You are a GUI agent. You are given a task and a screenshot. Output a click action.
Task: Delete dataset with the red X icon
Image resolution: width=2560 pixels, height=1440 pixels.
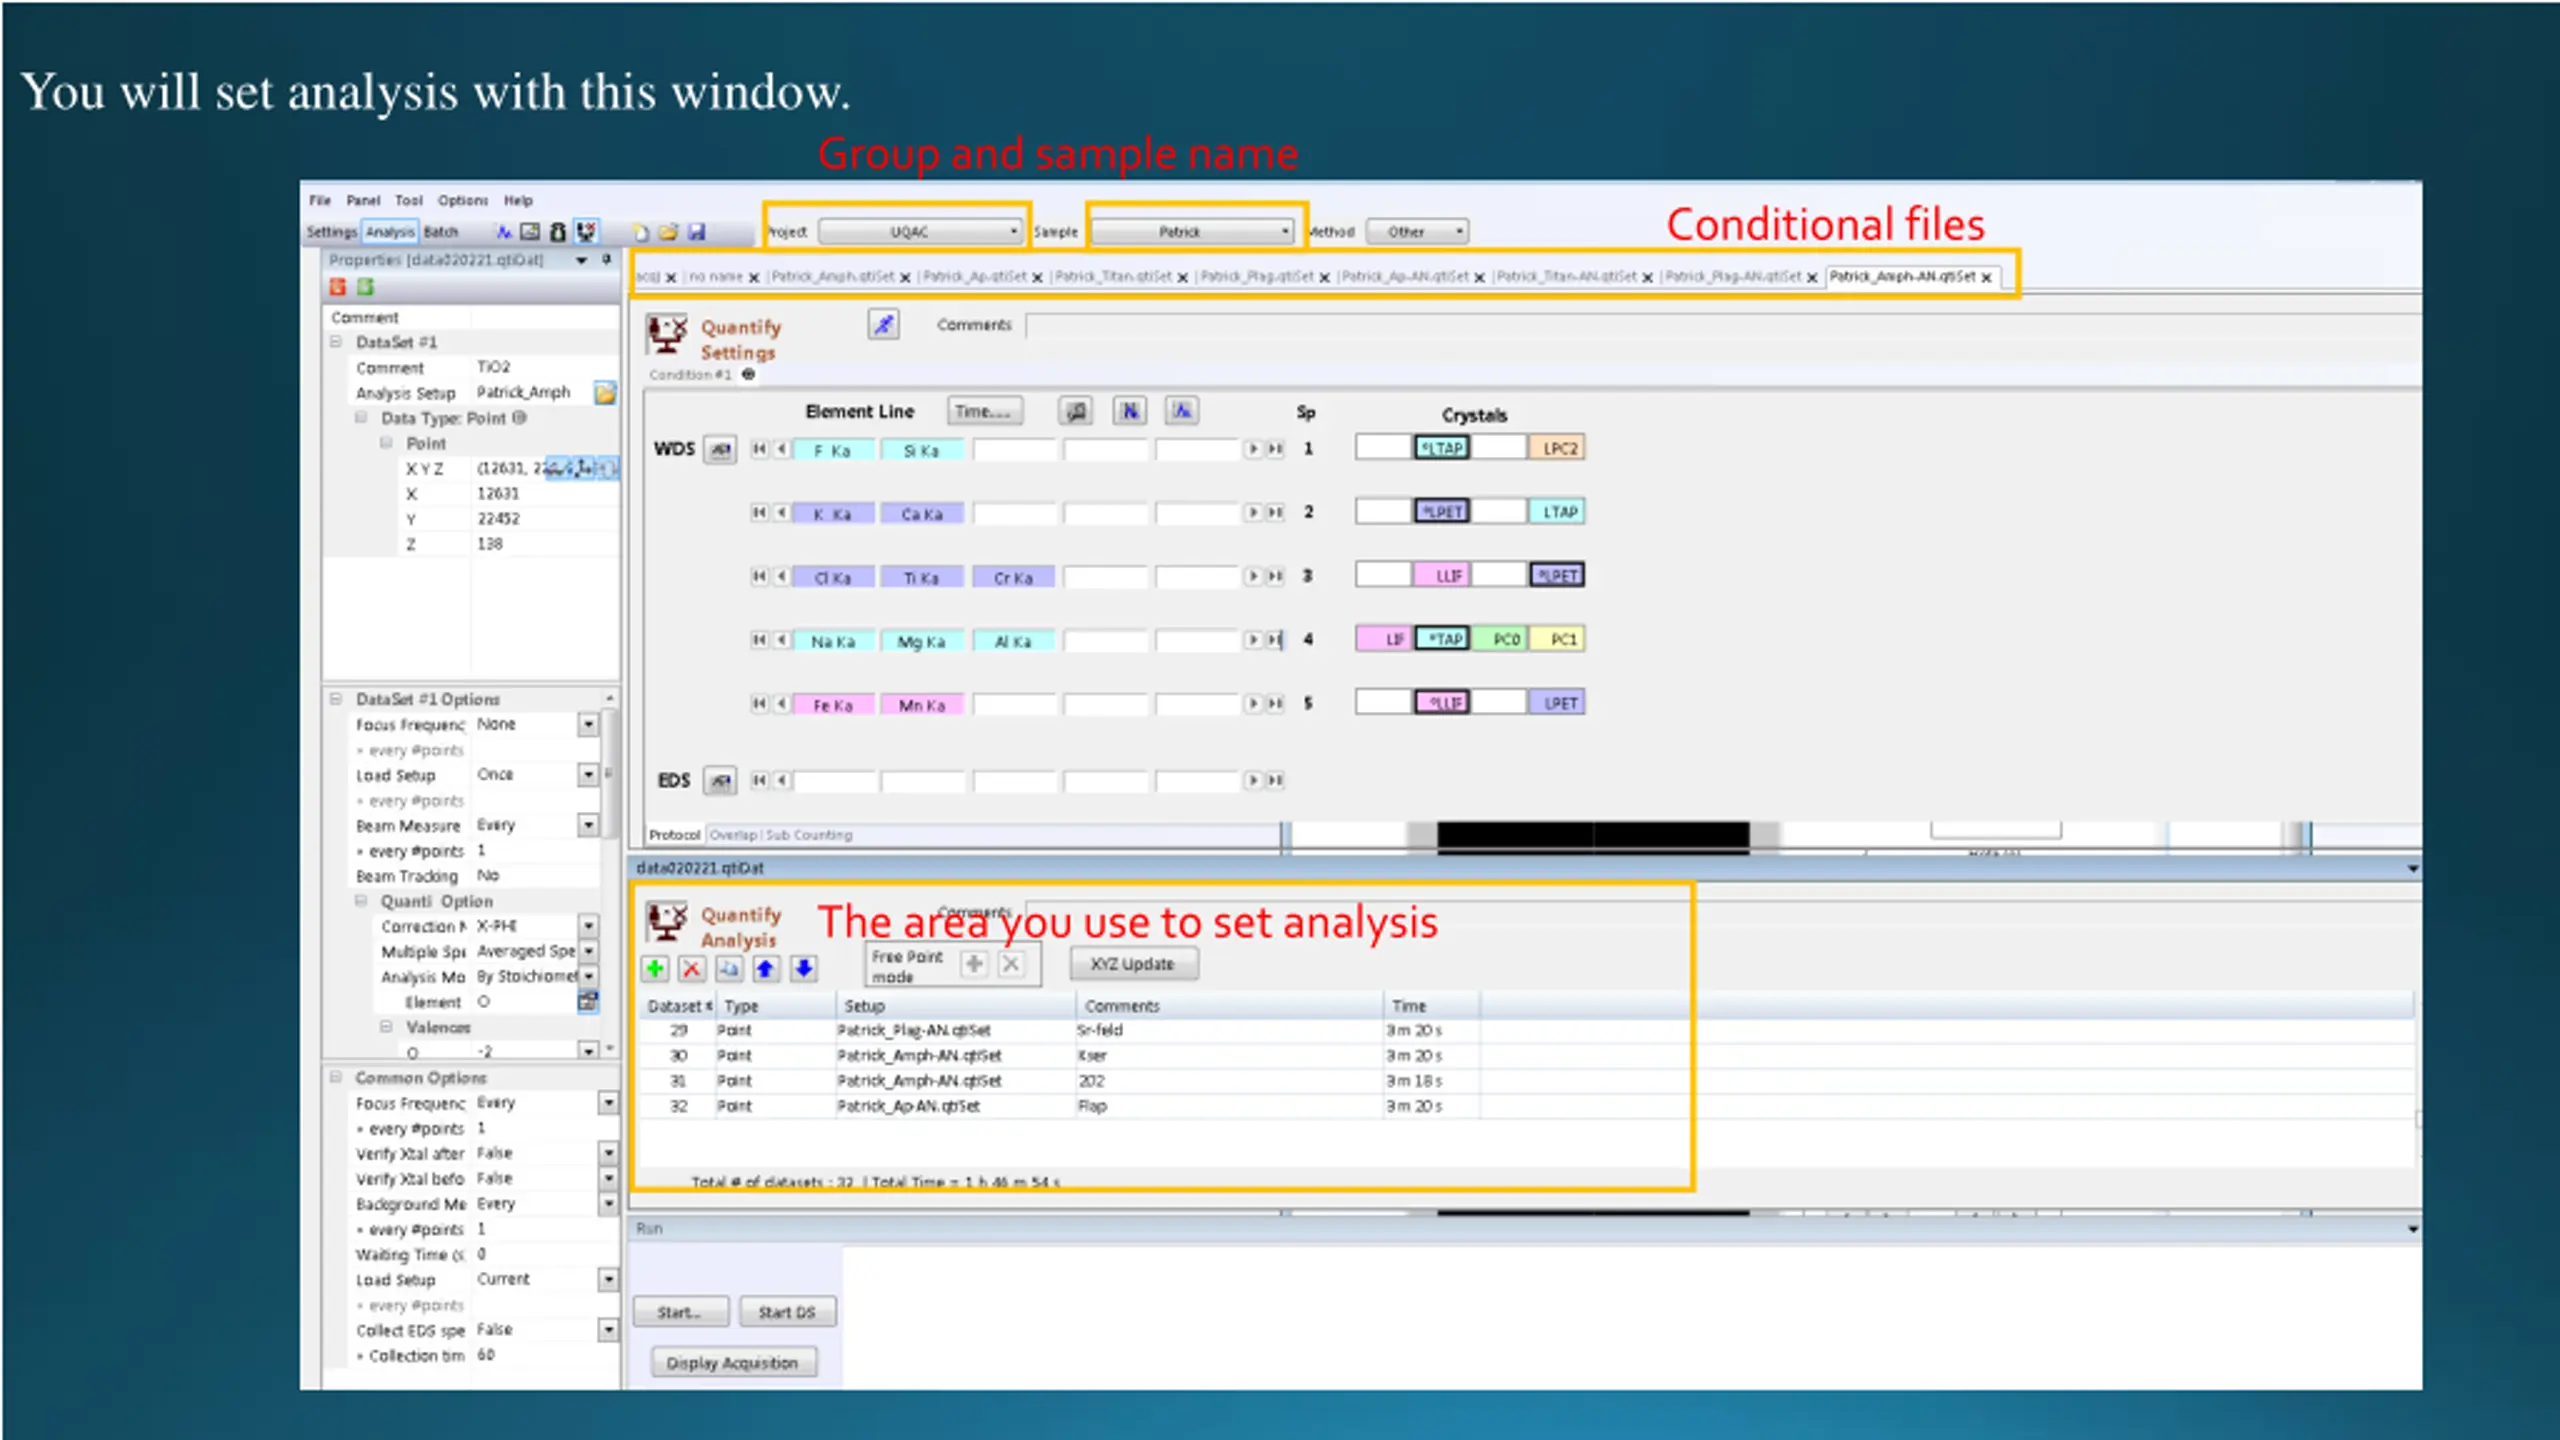pos(691,968)
